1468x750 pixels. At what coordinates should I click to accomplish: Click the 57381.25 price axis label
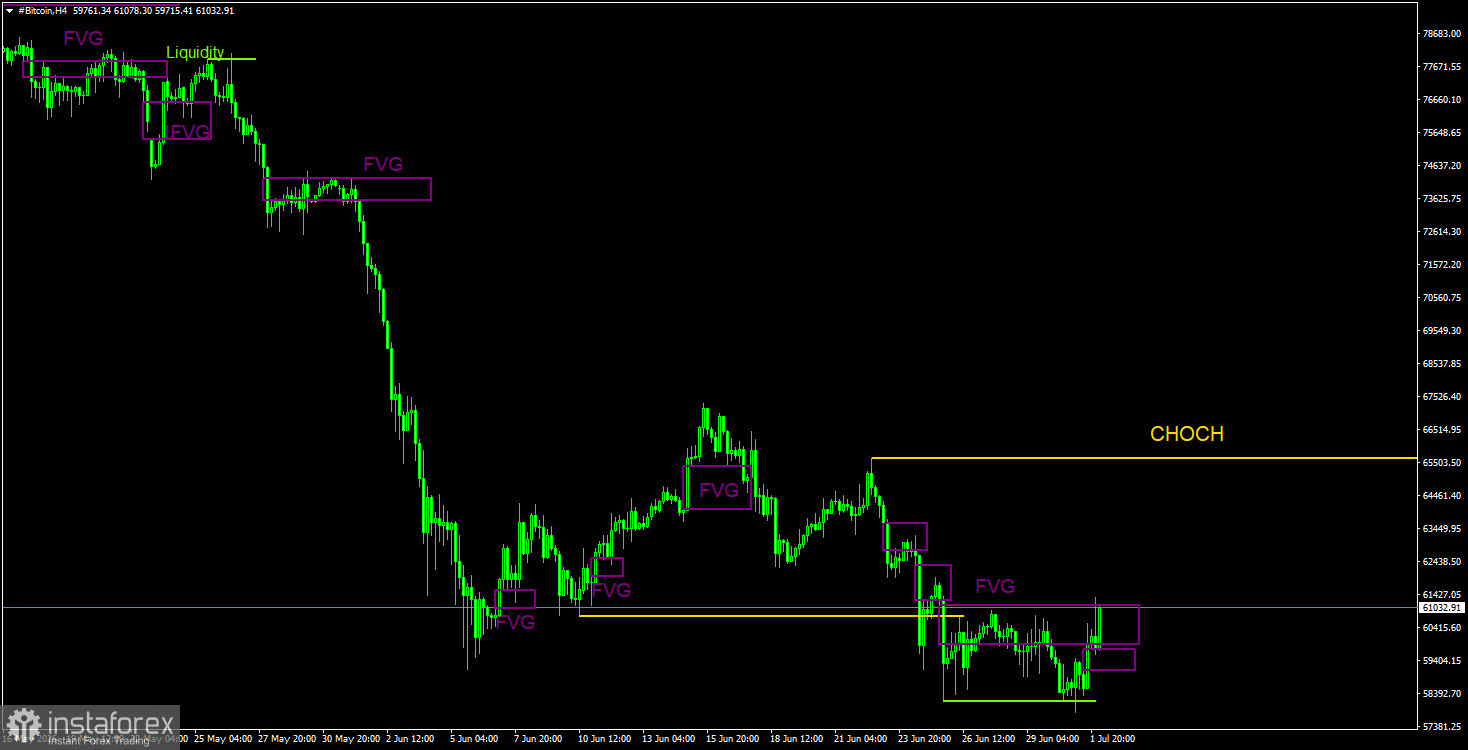[1442, 726]
